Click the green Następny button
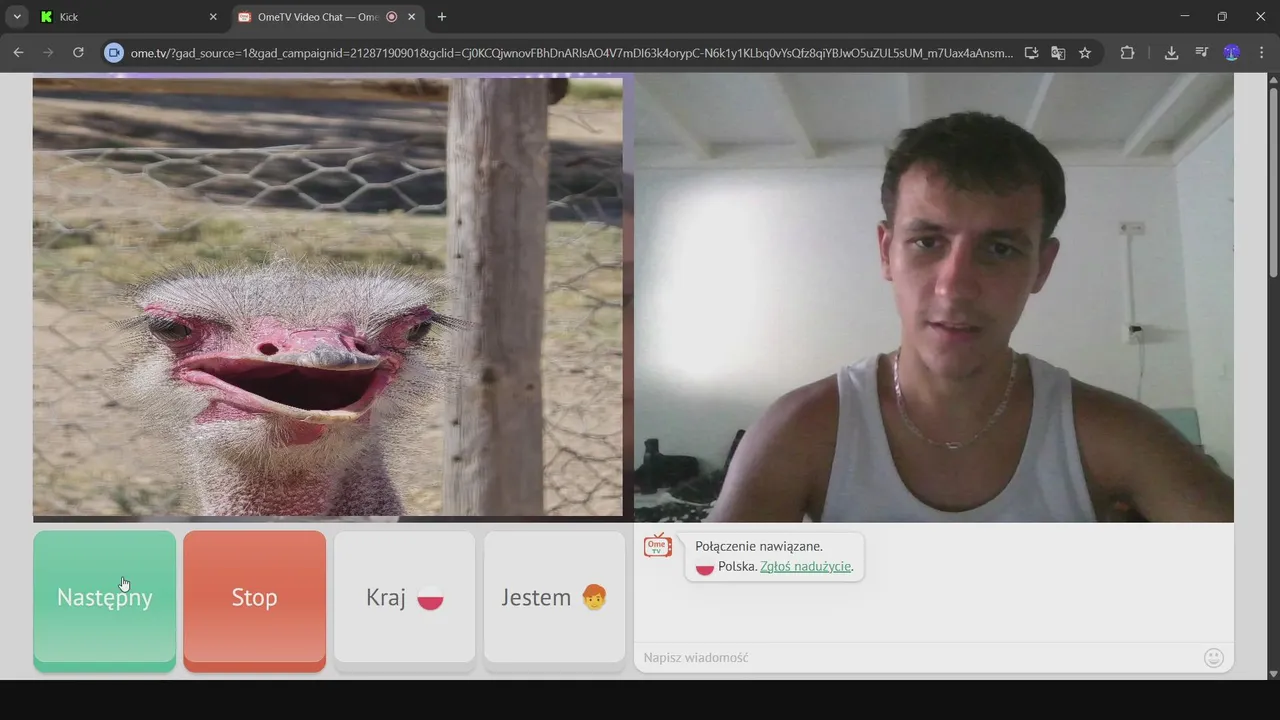 [x=104, y=600]
